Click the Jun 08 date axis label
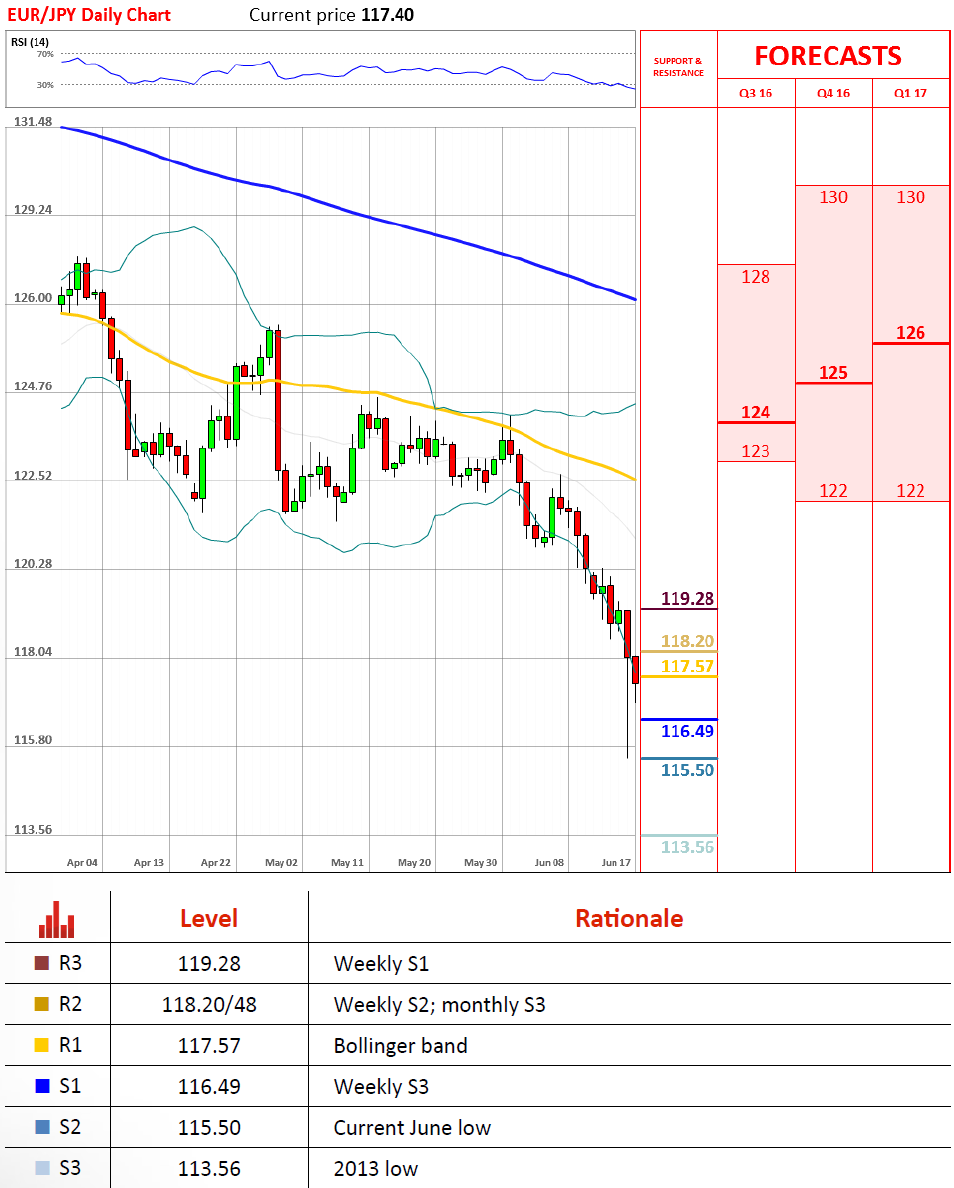The image size is (954, 1188). tap(549, 862)
